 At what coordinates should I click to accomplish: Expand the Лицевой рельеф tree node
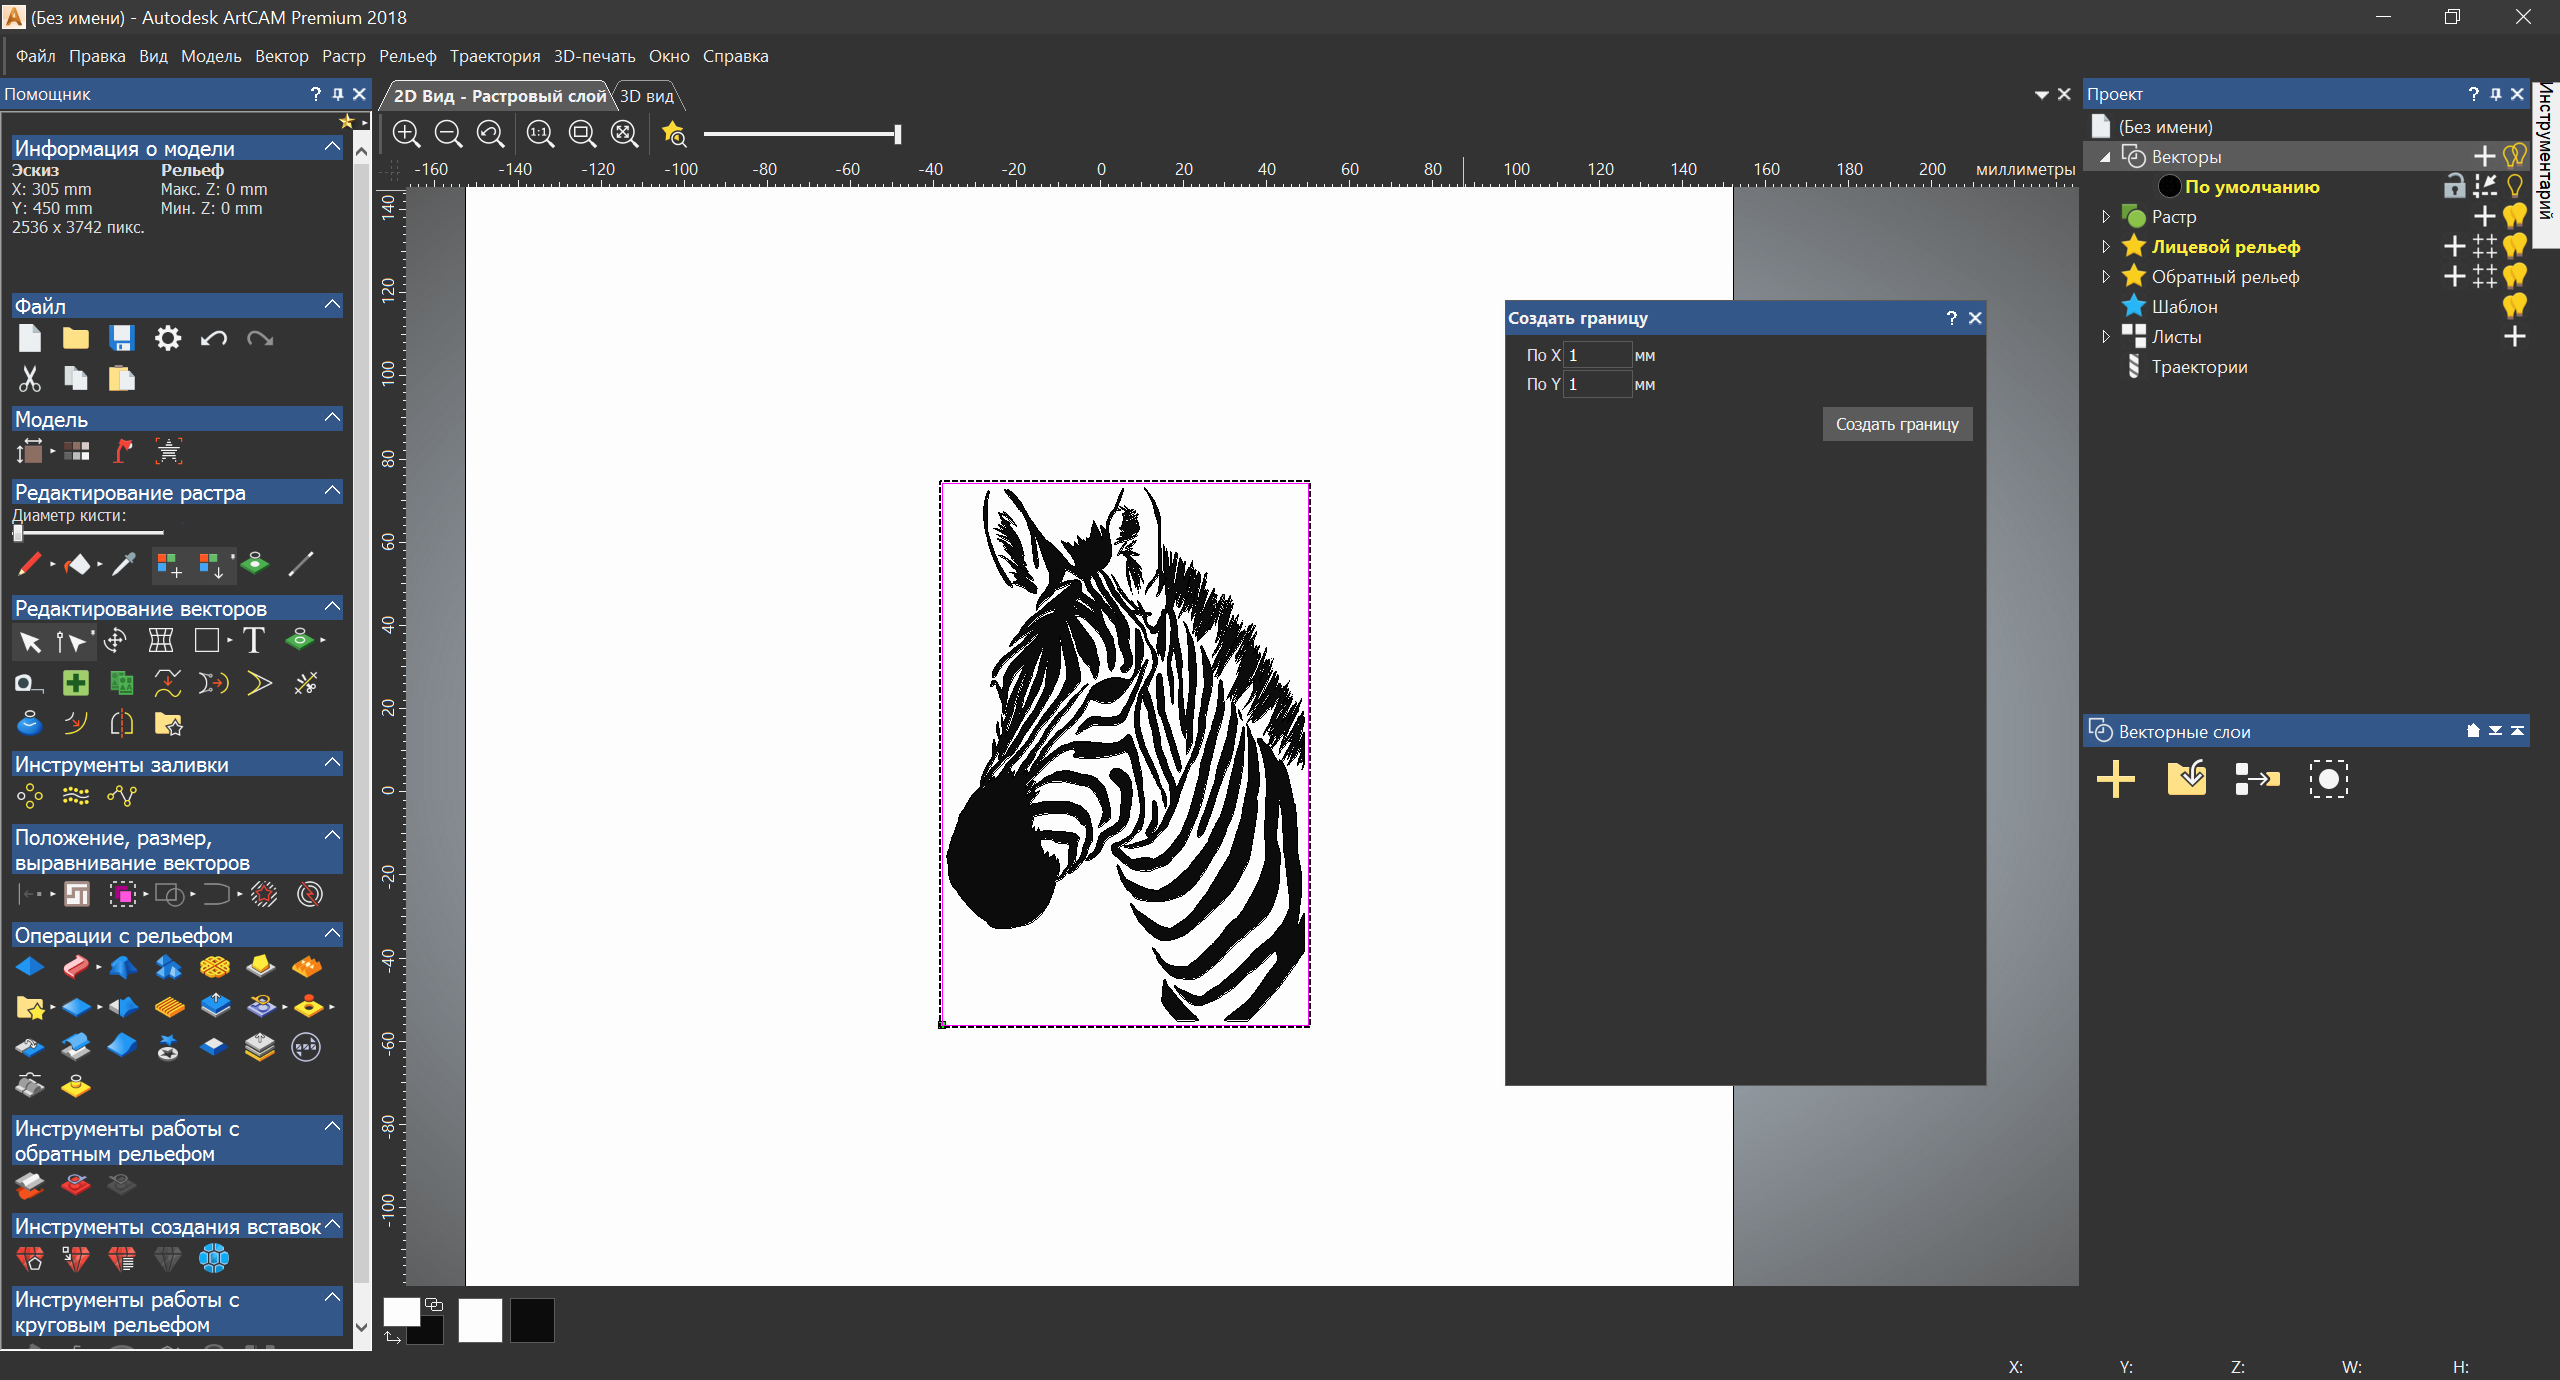click(2106, 247)
